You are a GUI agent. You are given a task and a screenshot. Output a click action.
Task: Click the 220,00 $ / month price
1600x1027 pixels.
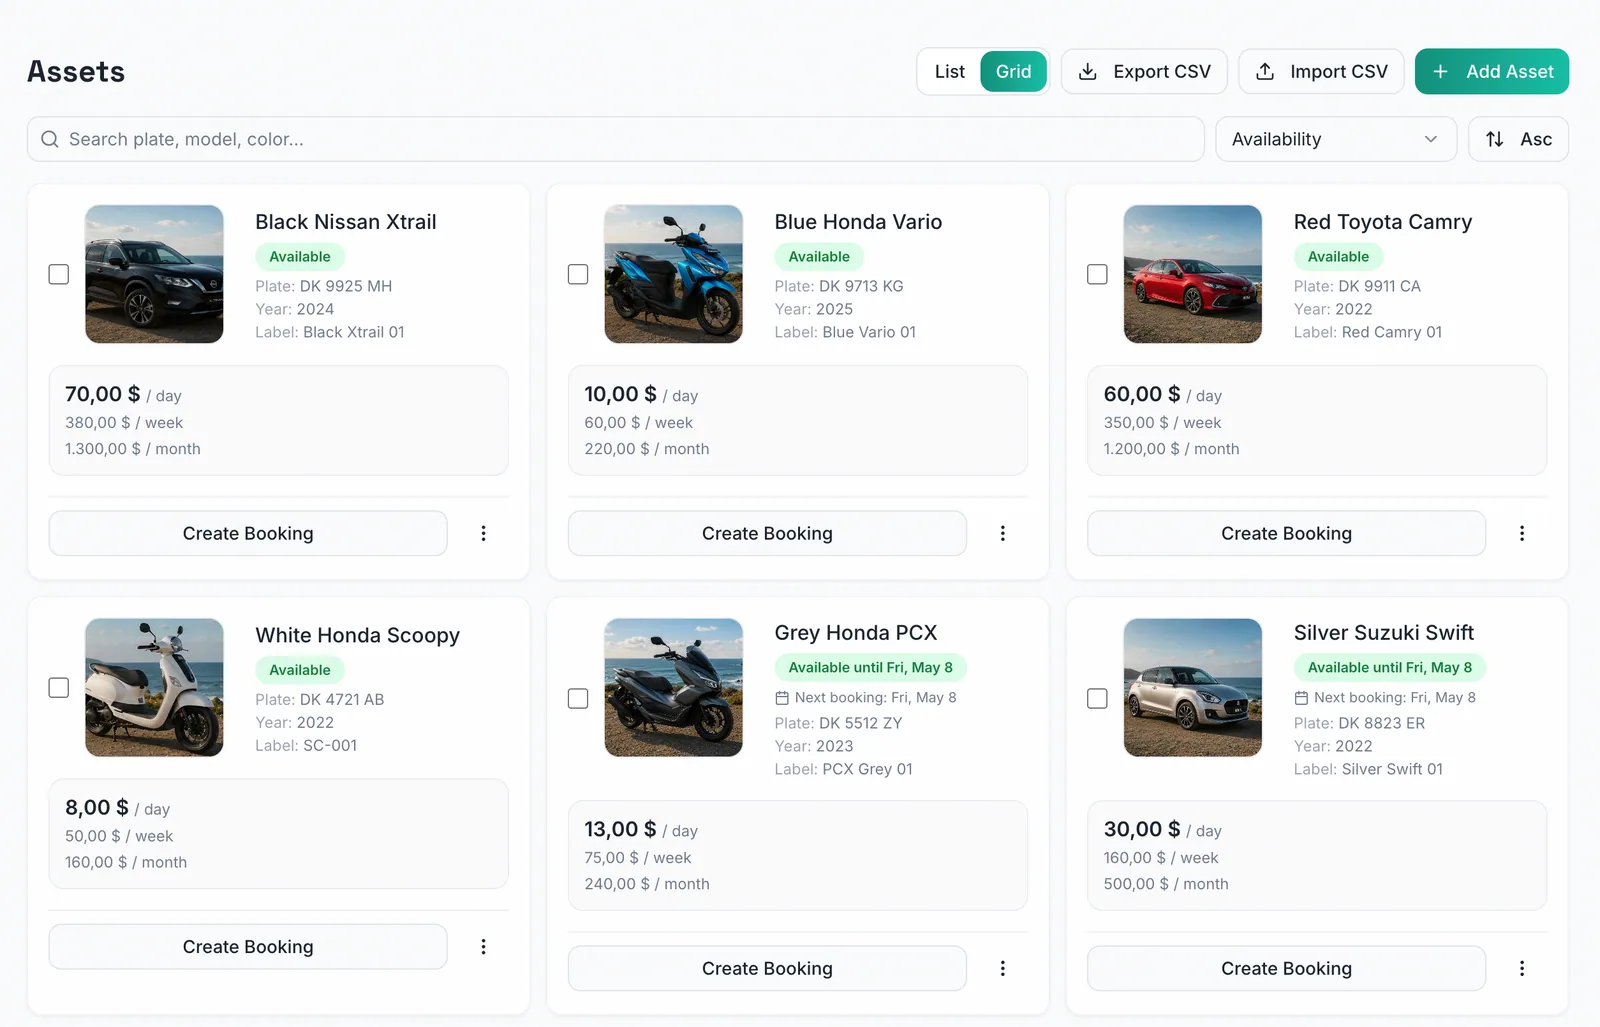647,449
